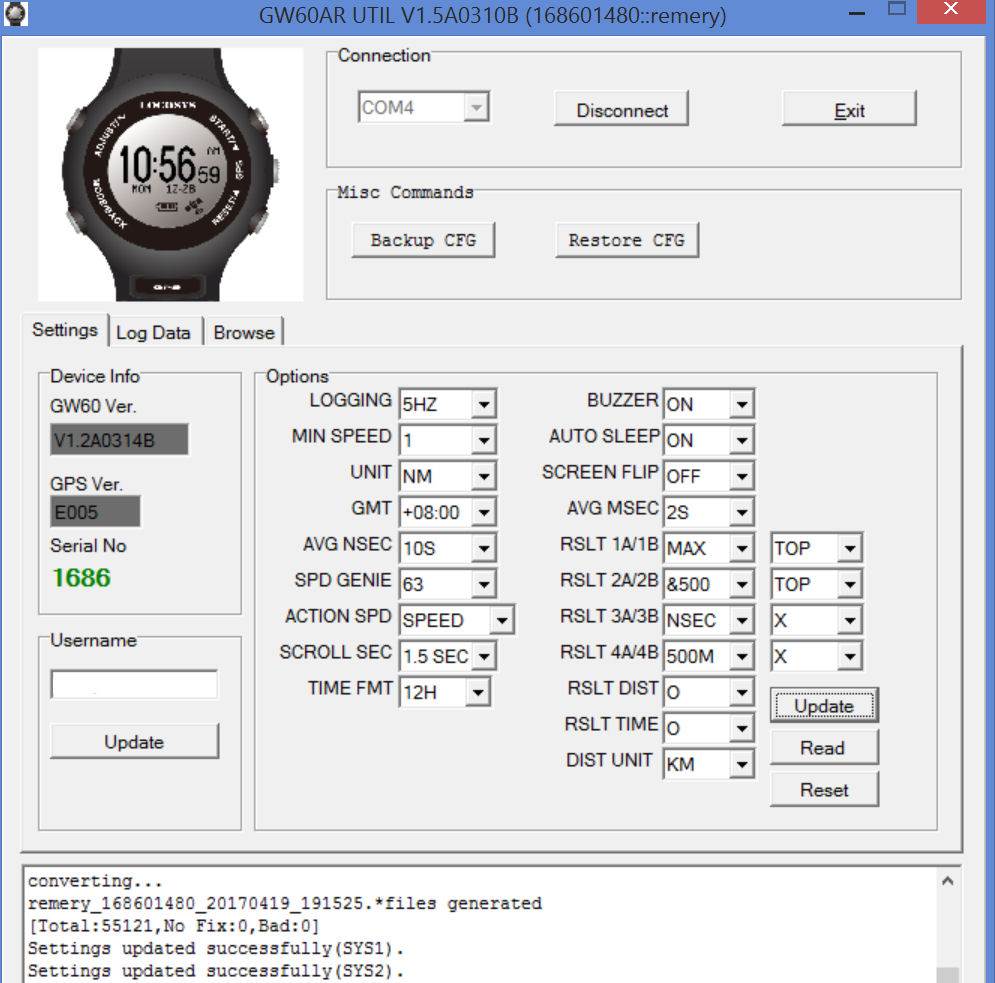Open the Browse tab
The image size is (995, 983).
tap(243, 333)
